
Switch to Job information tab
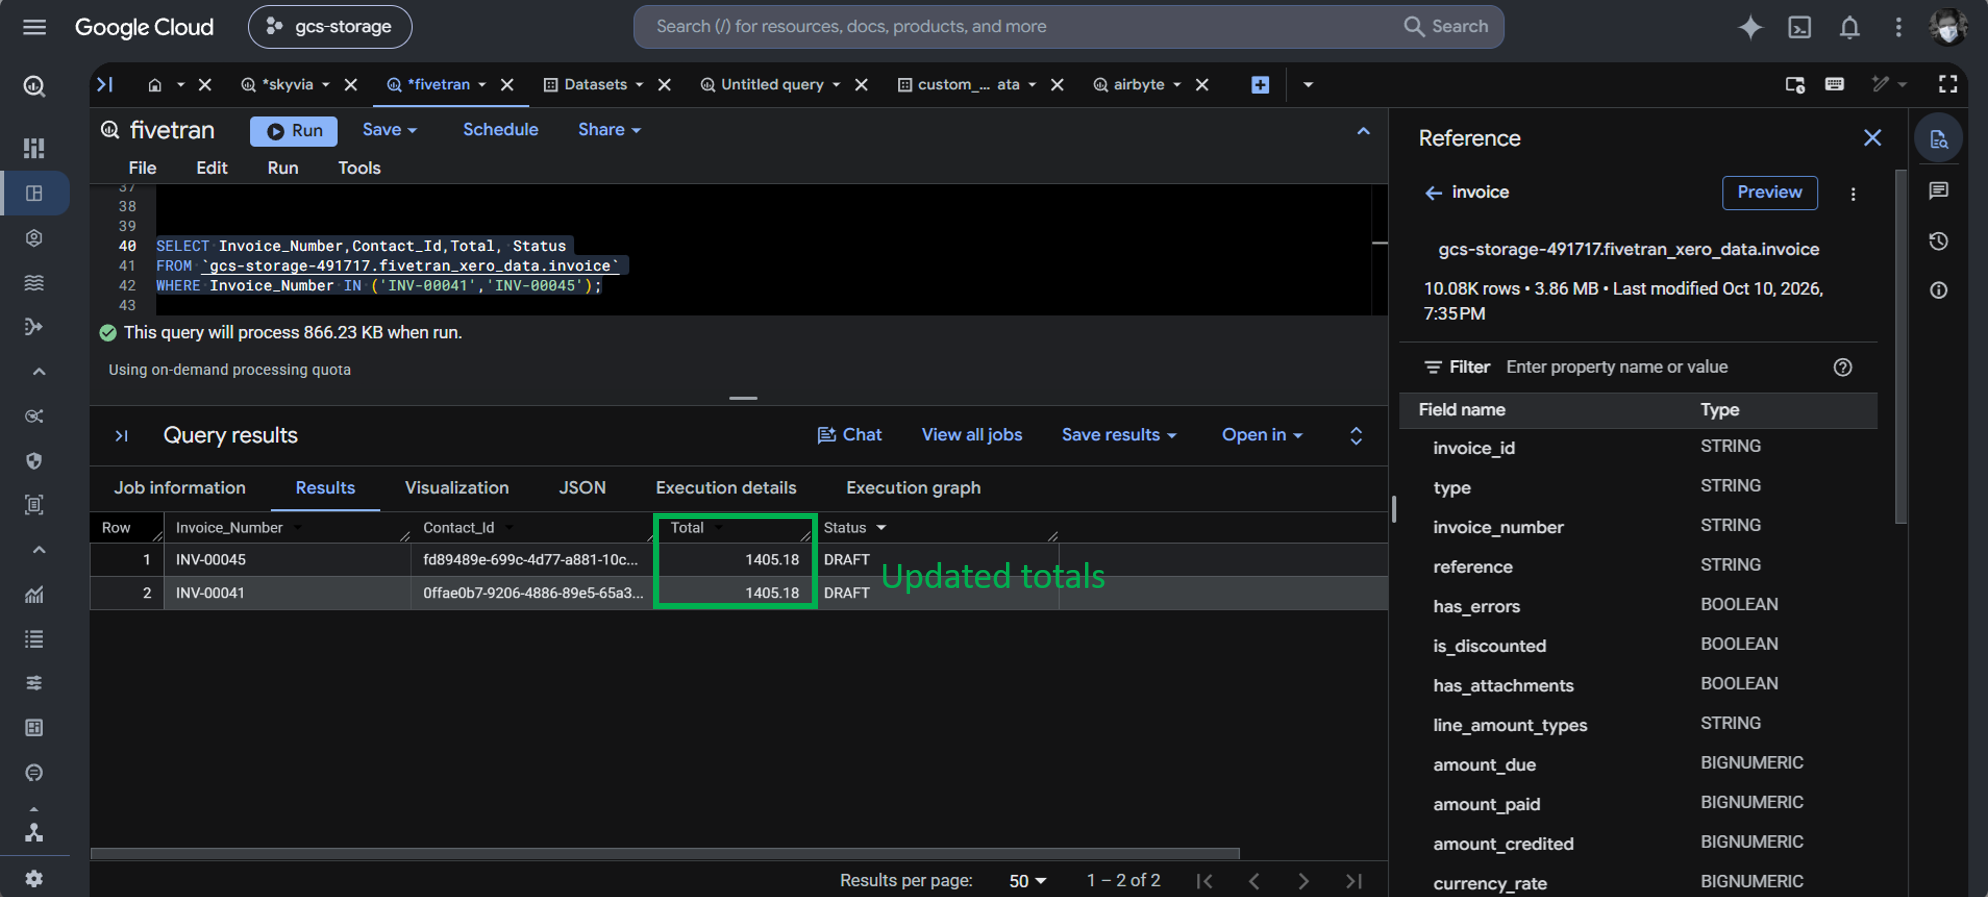[180, 488]
